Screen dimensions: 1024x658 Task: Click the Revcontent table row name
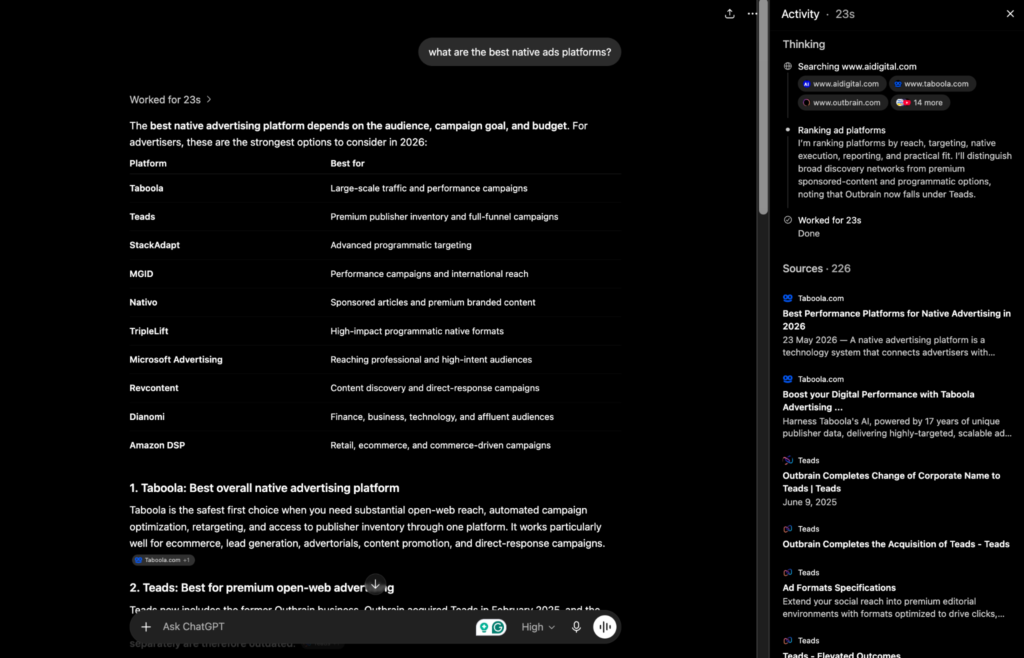[x=153, y=388]
